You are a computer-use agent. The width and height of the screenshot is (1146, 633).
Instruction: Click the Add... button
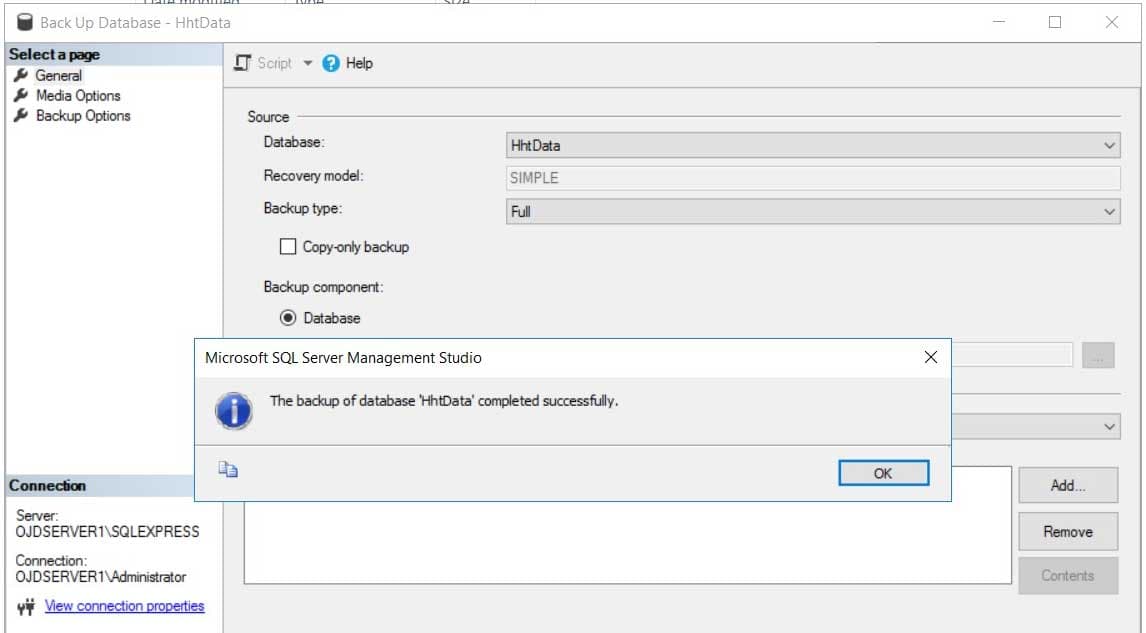coord(1068,485)
